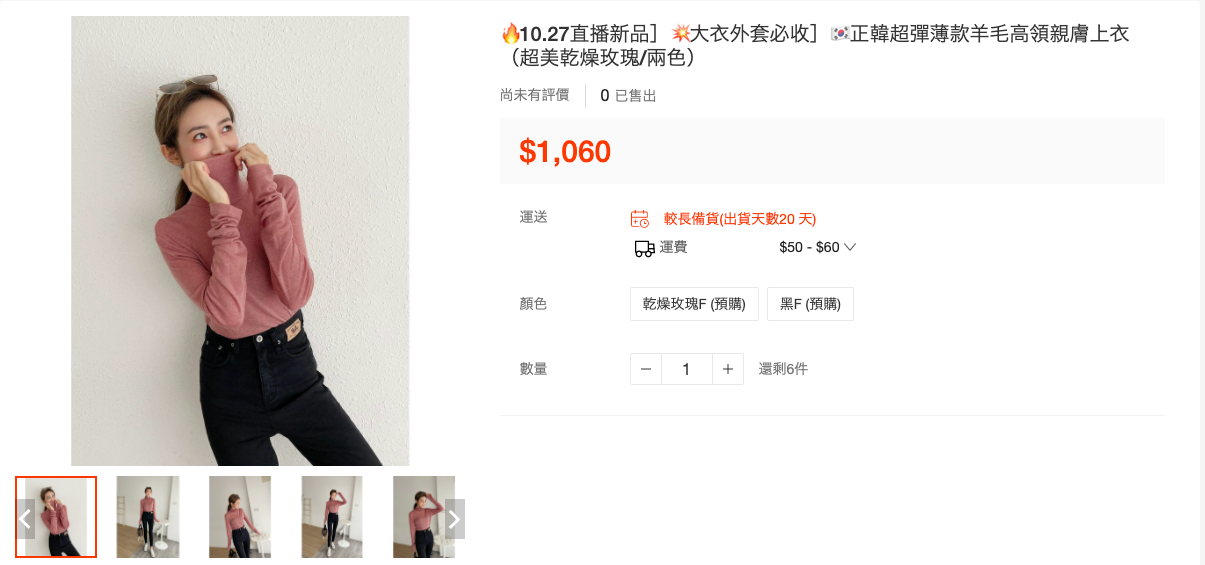The height and width of the screenshot is (565, 1205).
Task: Select the first highlighted thumbnail
Action: coord(56,517)
